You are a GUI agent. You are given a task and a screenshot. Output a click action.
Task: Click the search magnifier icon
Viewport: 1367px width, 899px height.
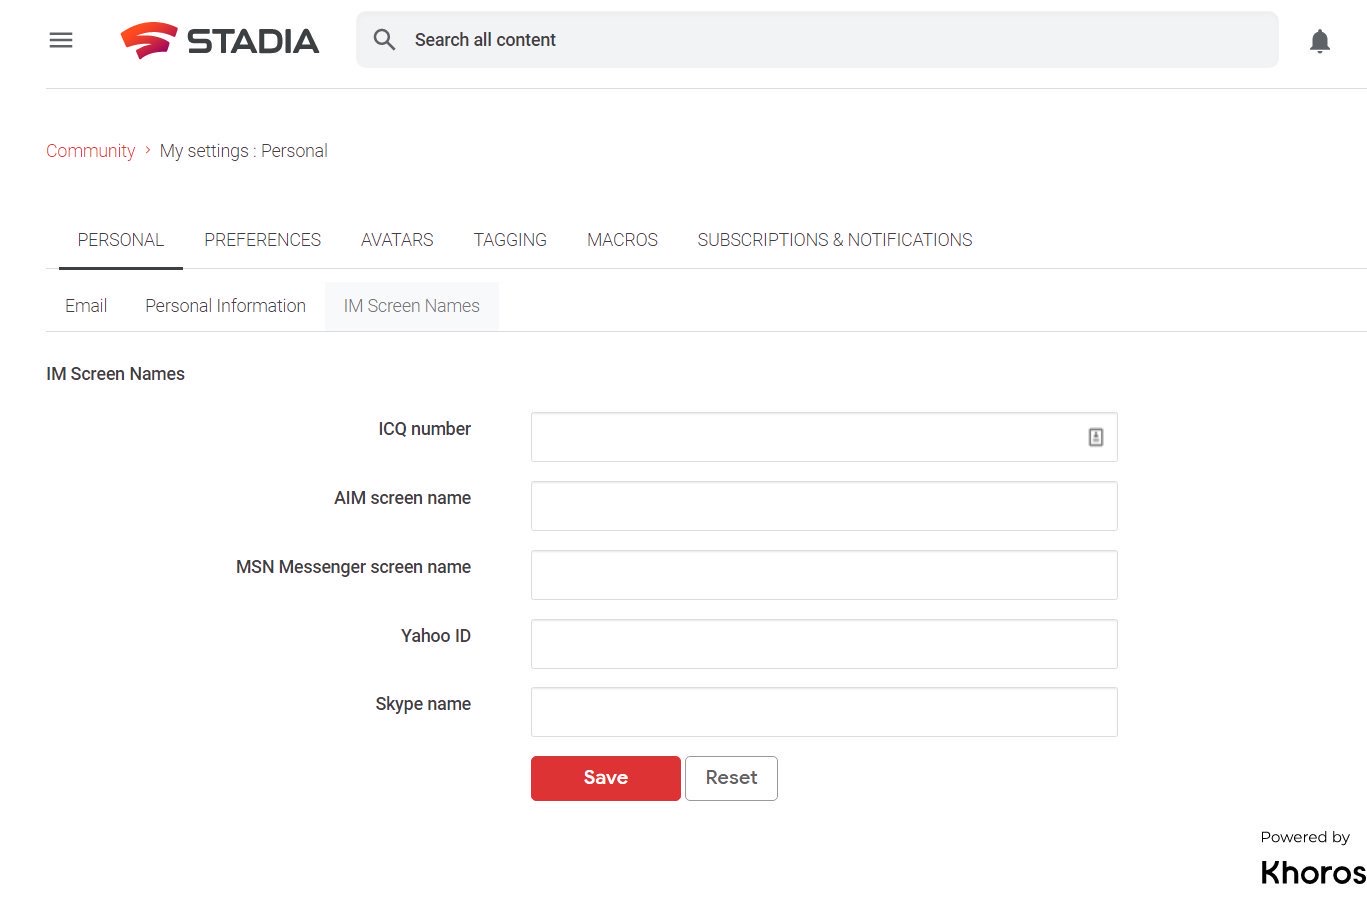(384, 40)
